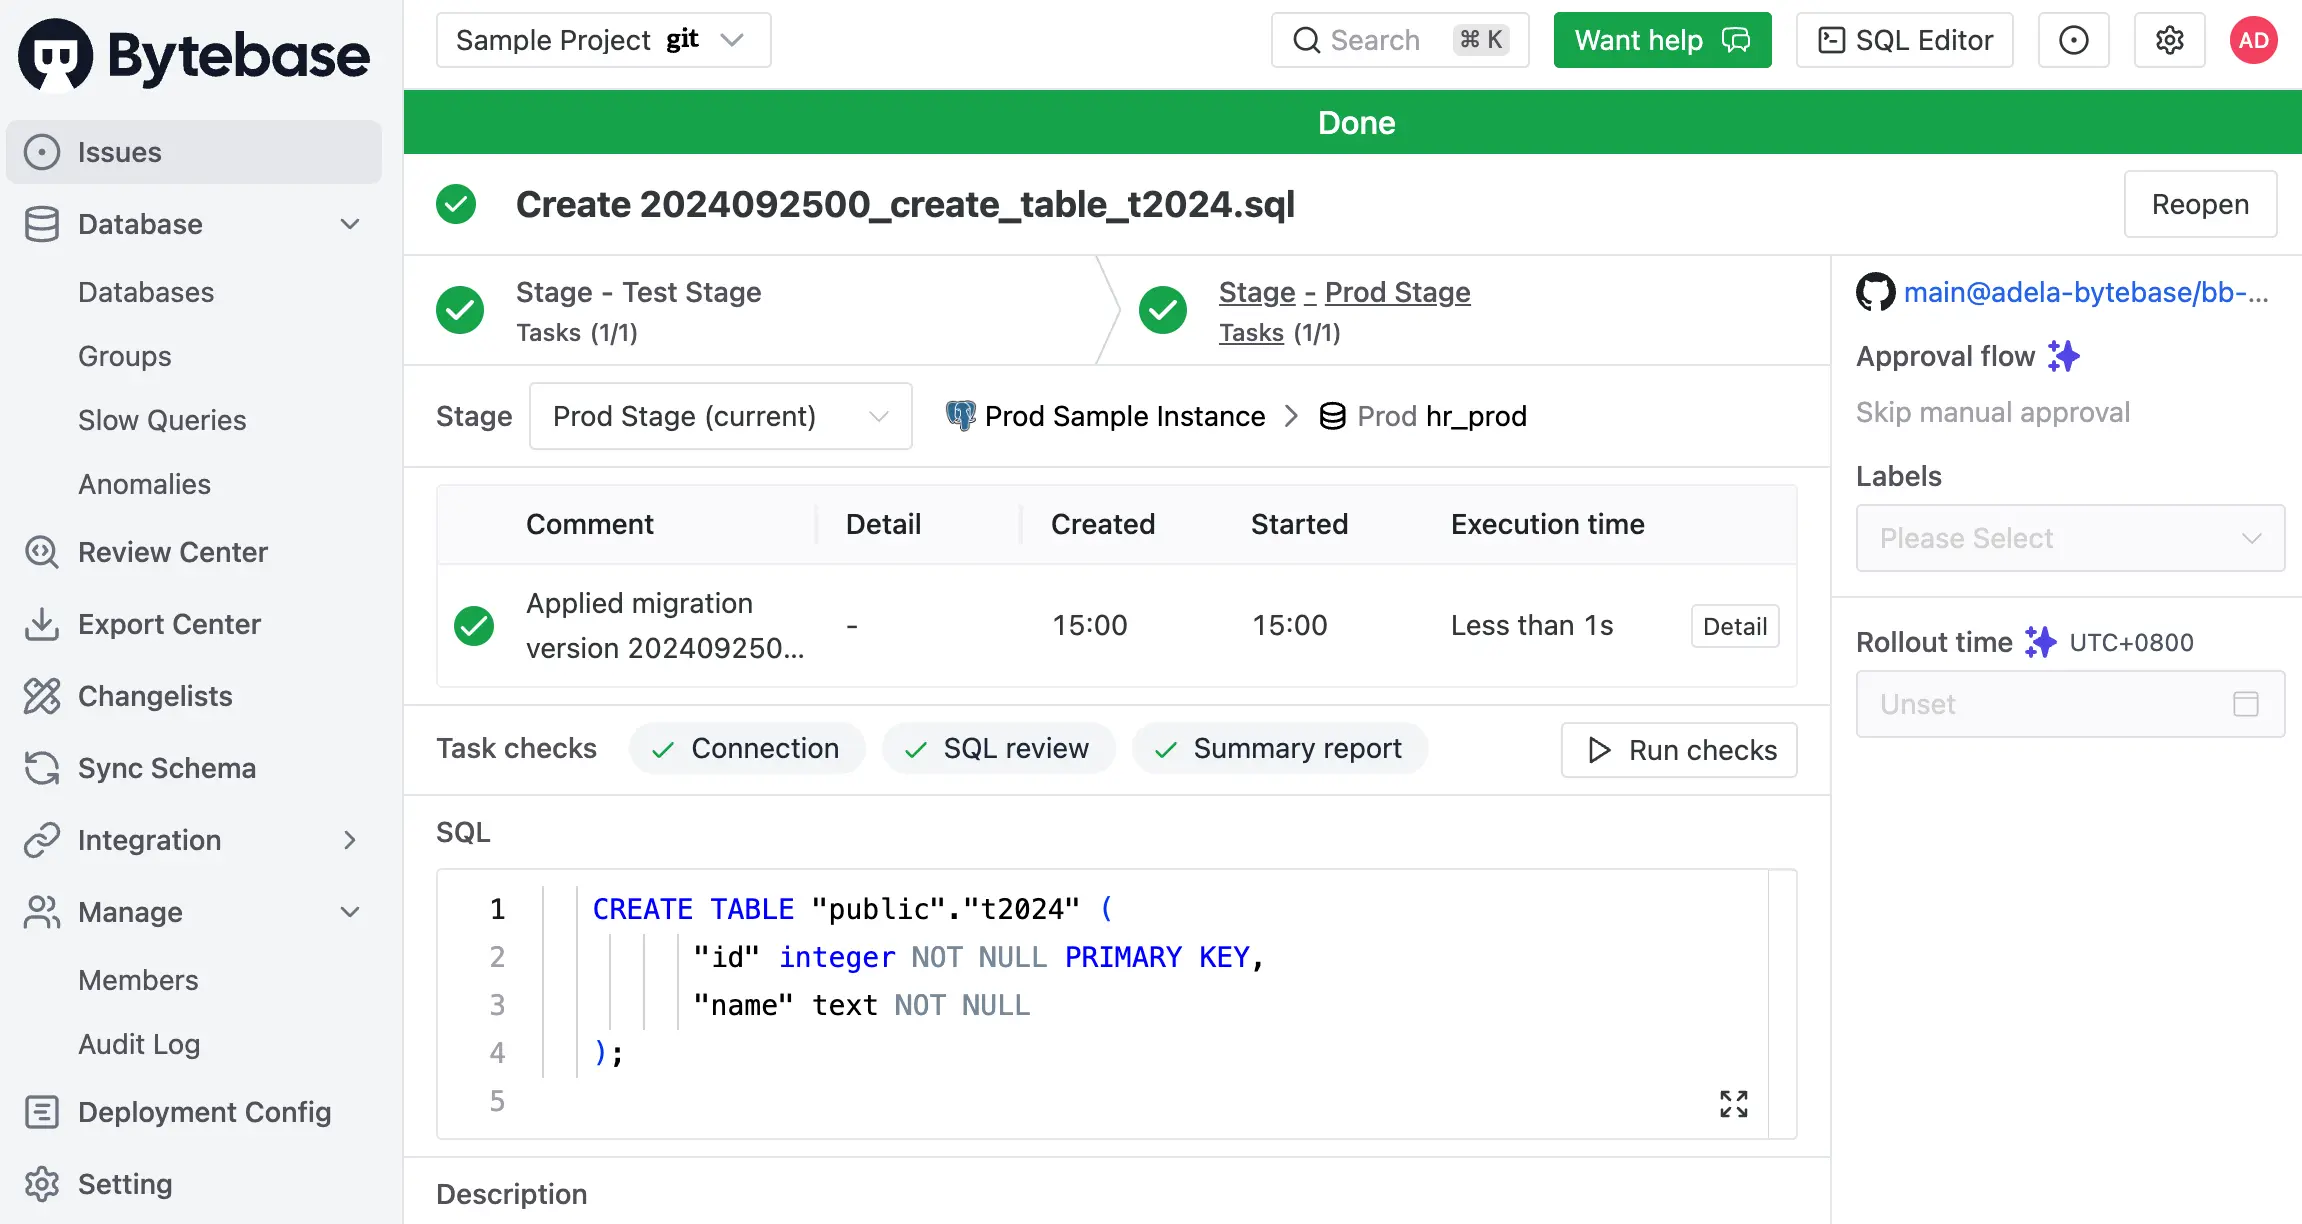Click the Setting gear icon in sidebar
Screen dimensions: 2302x1224
point(42,1184)
